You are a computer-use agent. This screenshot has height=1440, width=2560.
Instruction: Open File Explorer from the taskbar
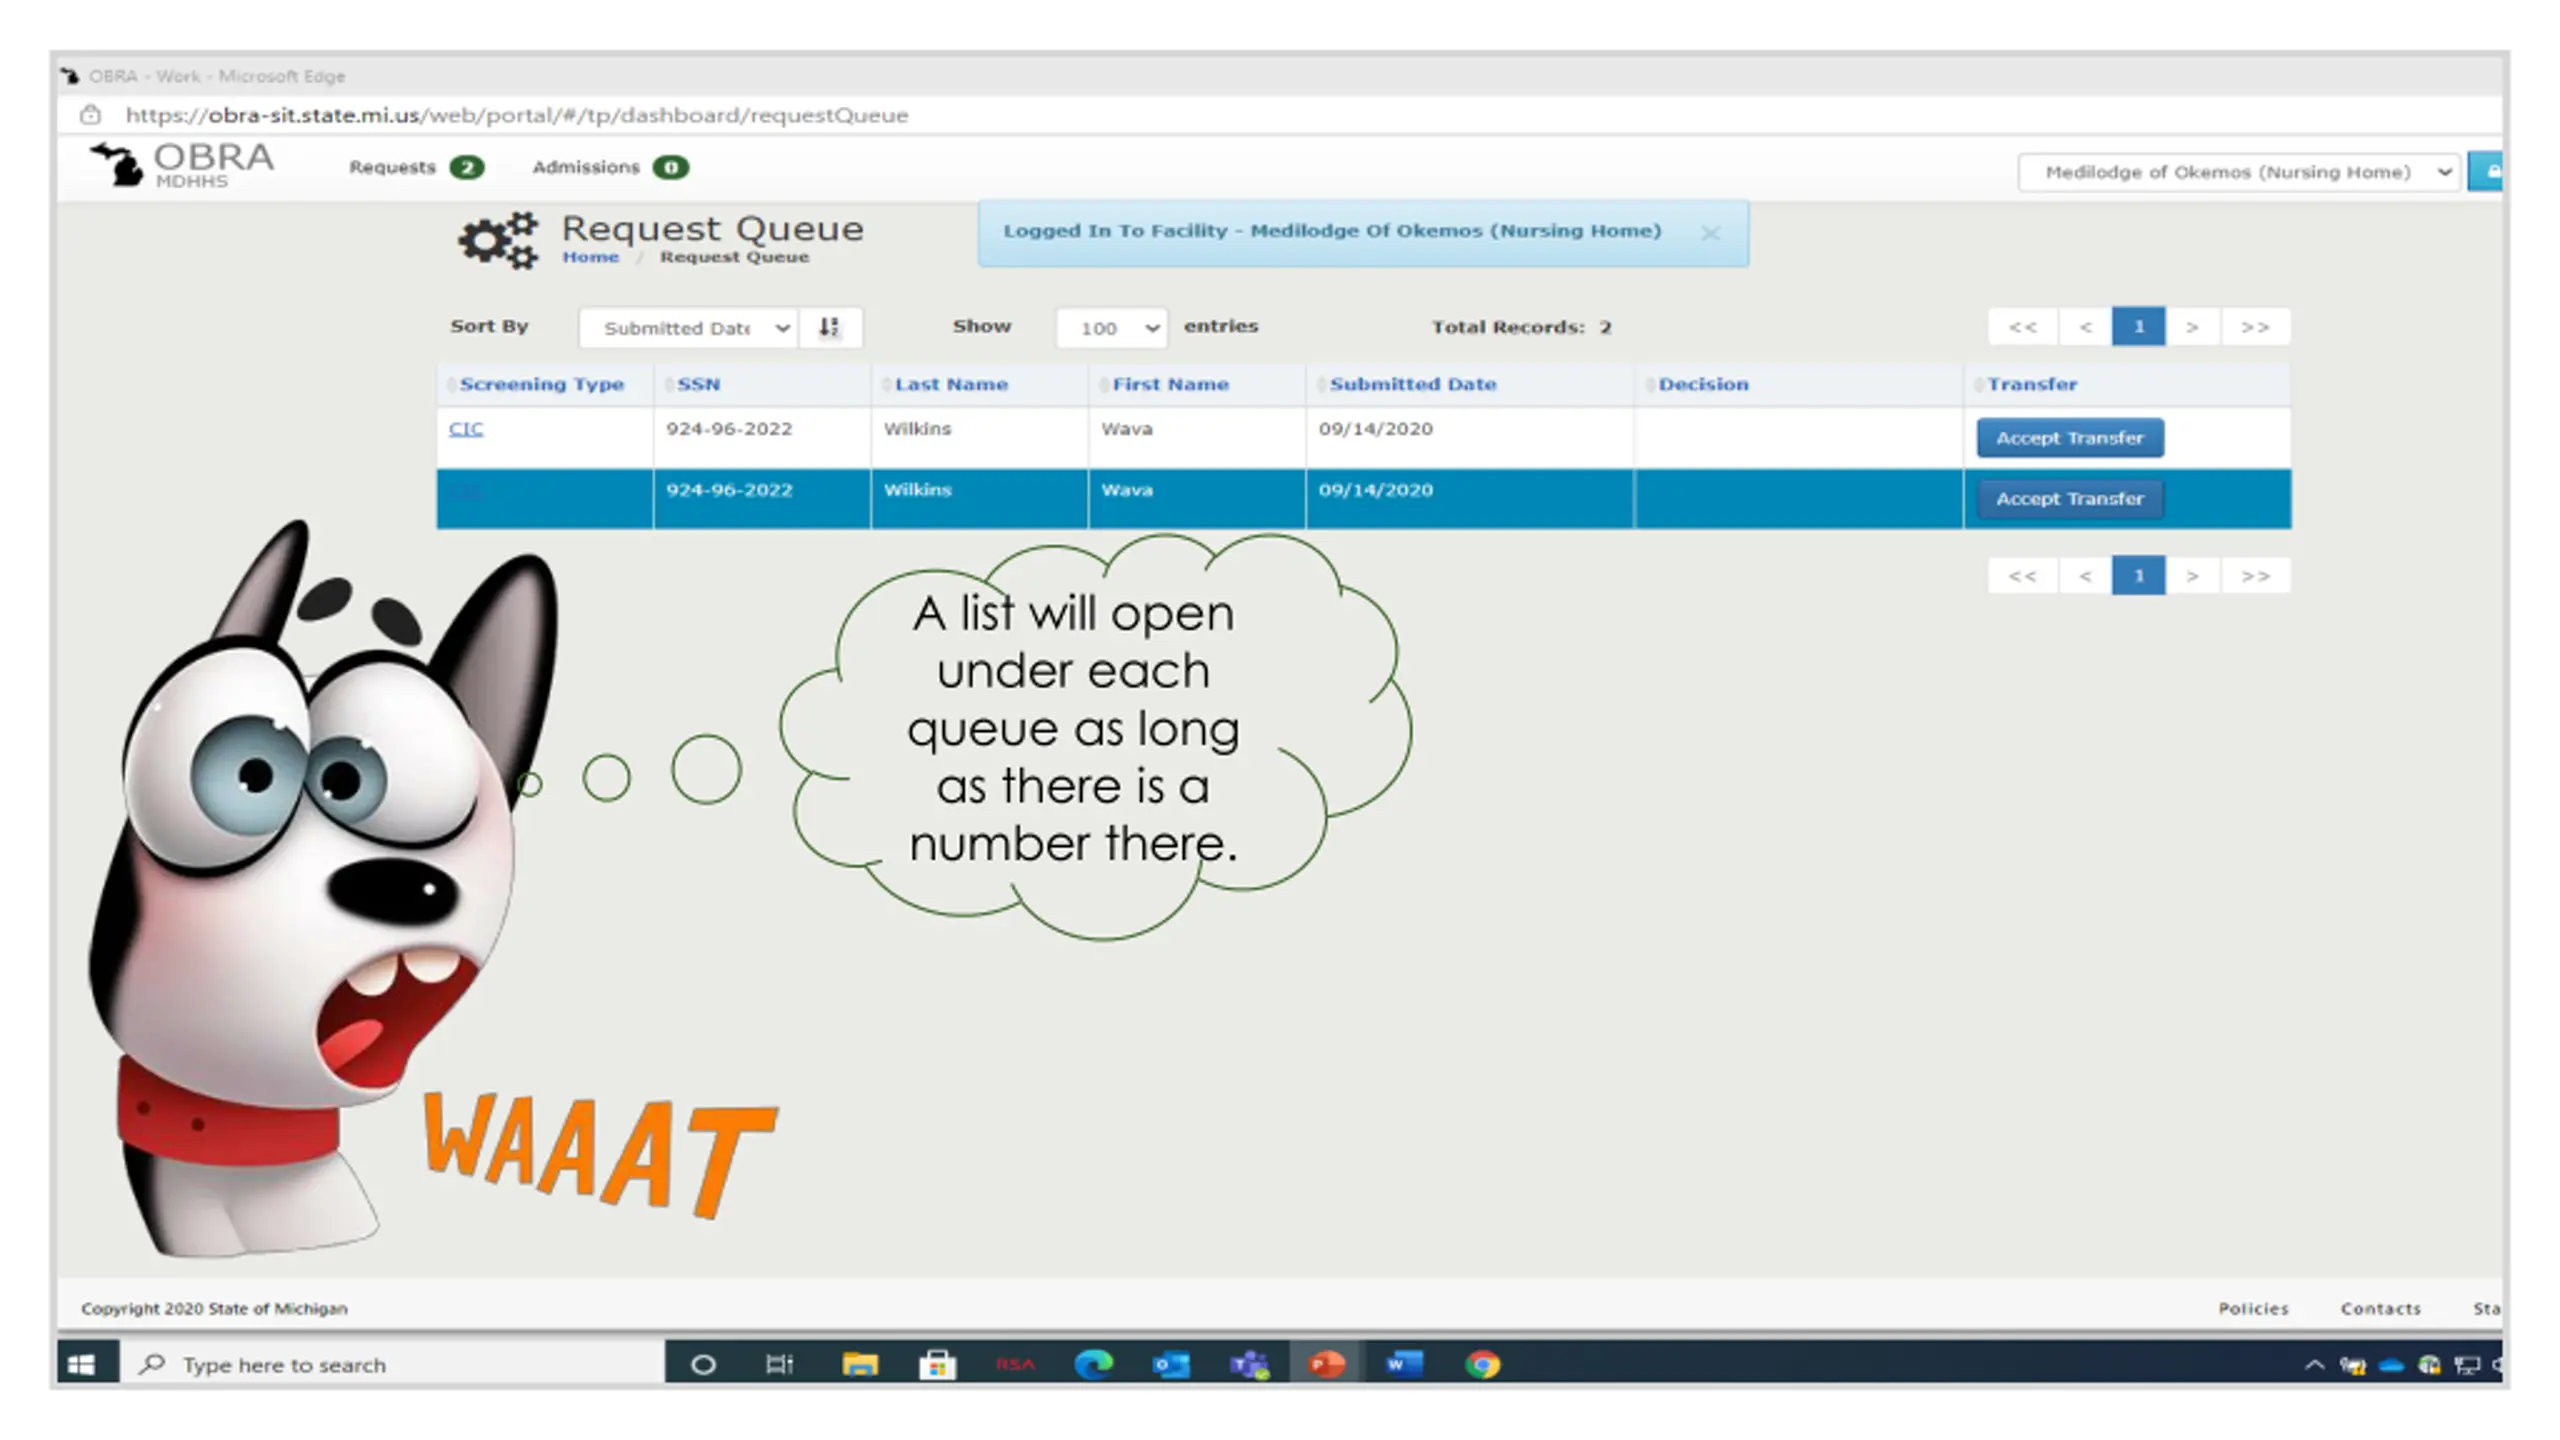[x=859, y=1364]
